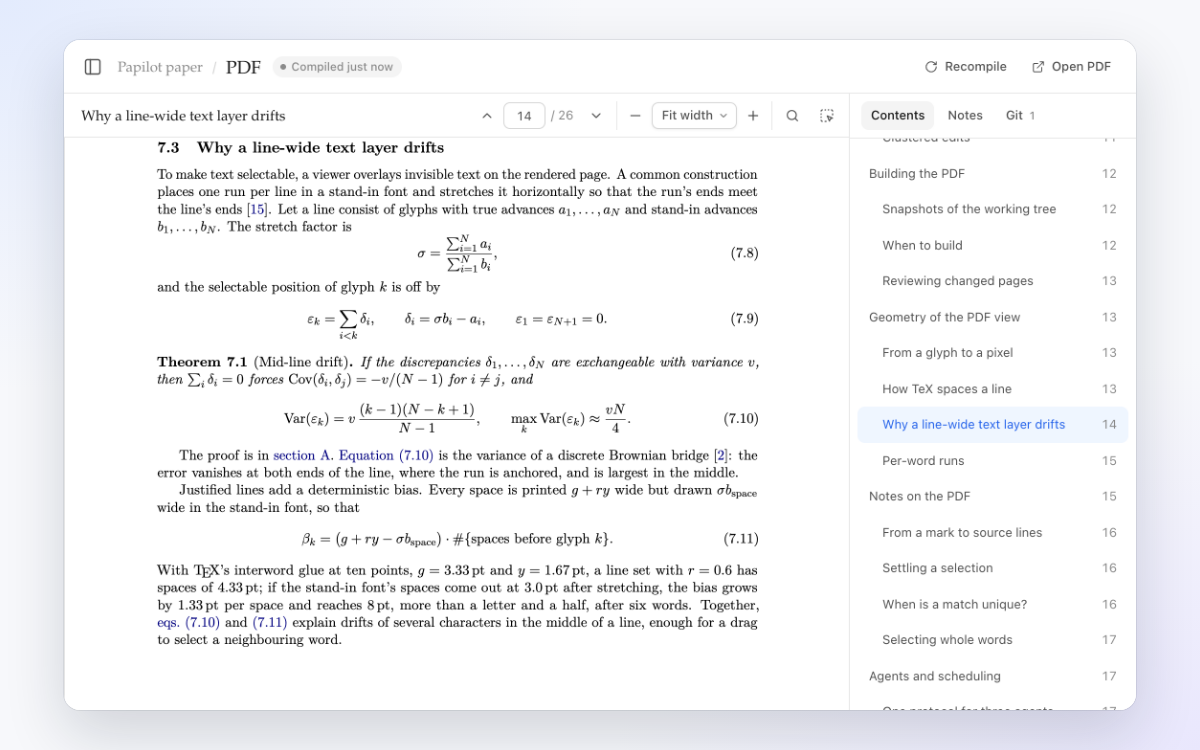1200x750 pixels.
Task: Open Selecting whole words entry
Action: 992,640
